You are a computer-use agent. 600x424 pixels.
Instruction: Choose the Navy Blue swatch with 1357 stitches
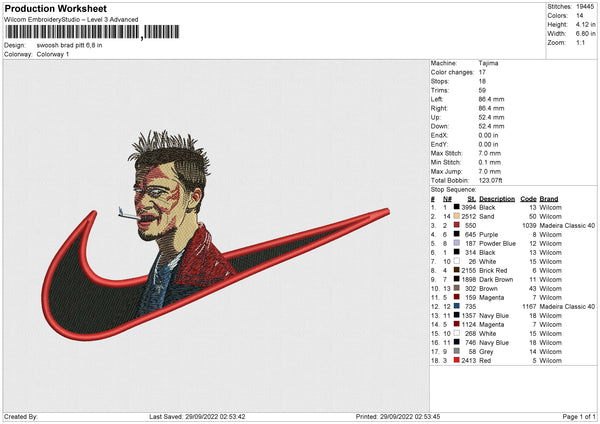(x=457, y=315)
